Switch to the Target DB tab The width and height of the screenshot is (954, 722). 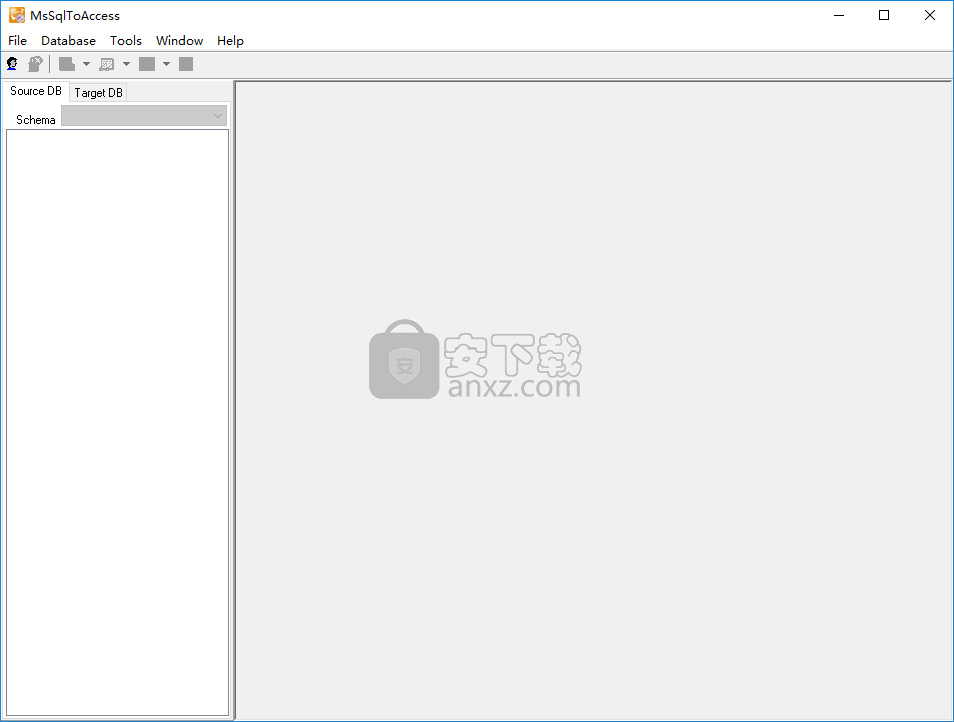pos(99,92)
